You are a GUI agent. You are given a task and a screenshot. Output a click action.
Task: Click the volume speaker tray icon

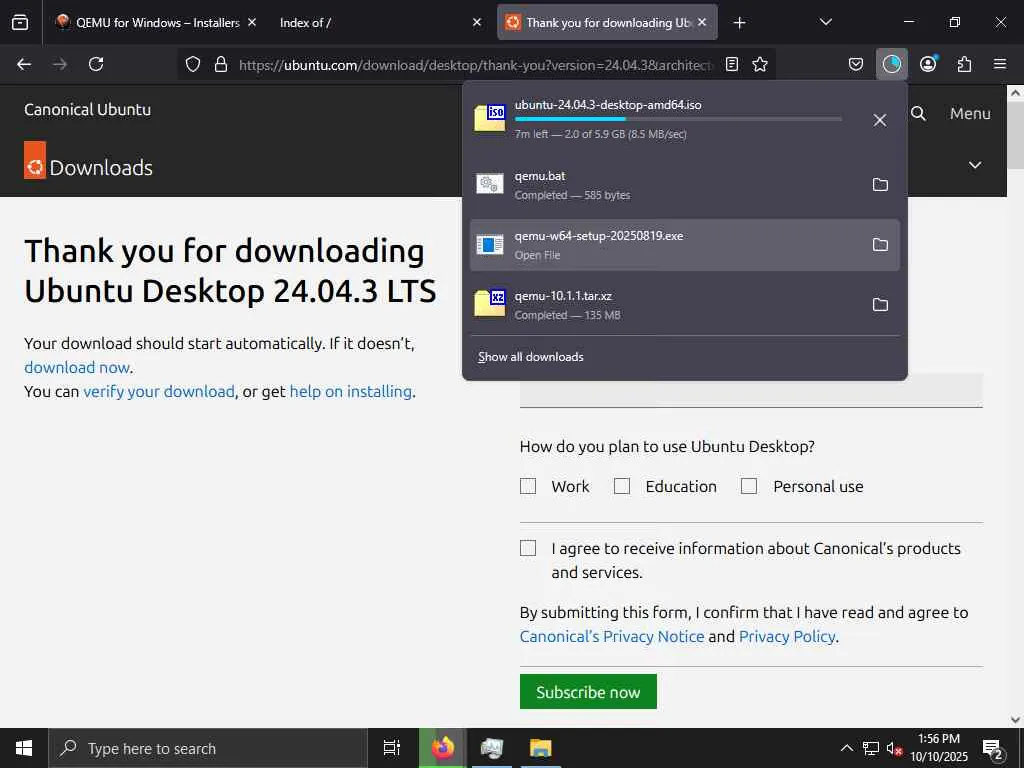coord(894,749)
